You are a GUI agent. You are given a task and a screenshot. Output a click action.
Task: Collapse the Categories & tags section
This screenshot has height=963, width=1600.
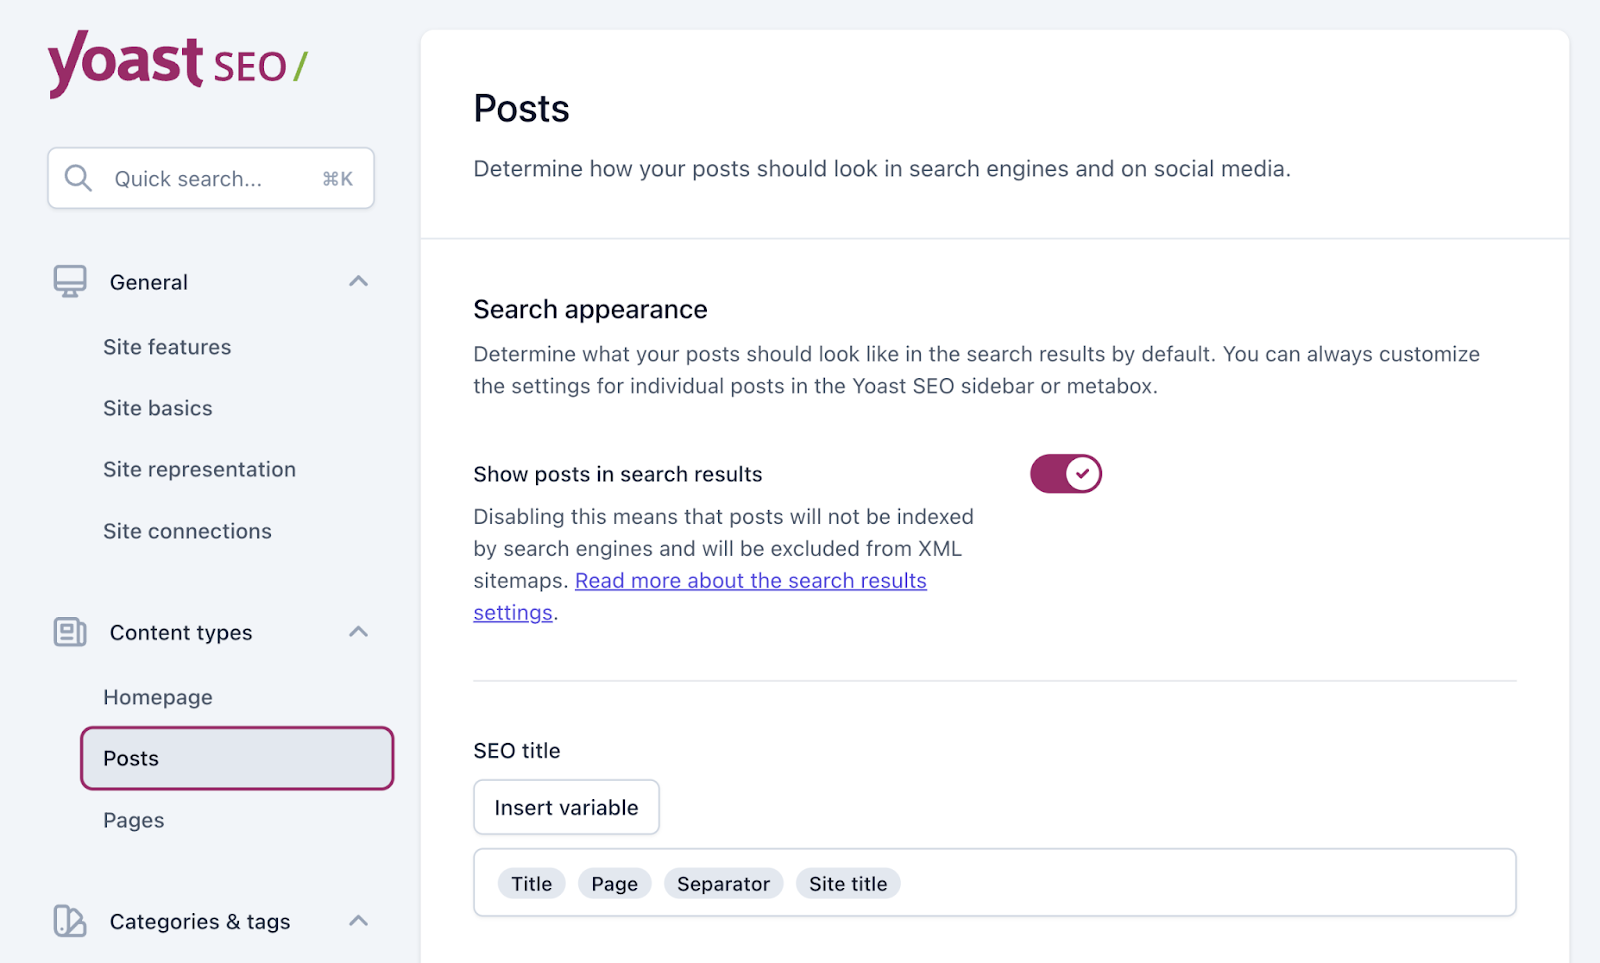[x=358, y=921]
